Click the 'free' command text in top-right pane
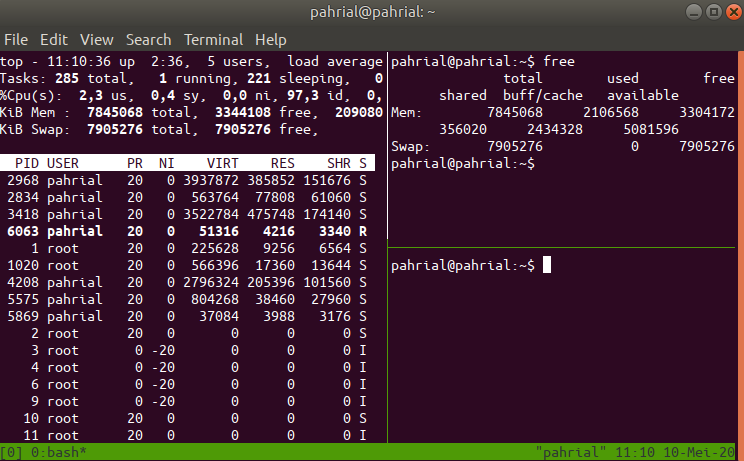Viewport: 744px width, 461px height. tap(559, 62)
